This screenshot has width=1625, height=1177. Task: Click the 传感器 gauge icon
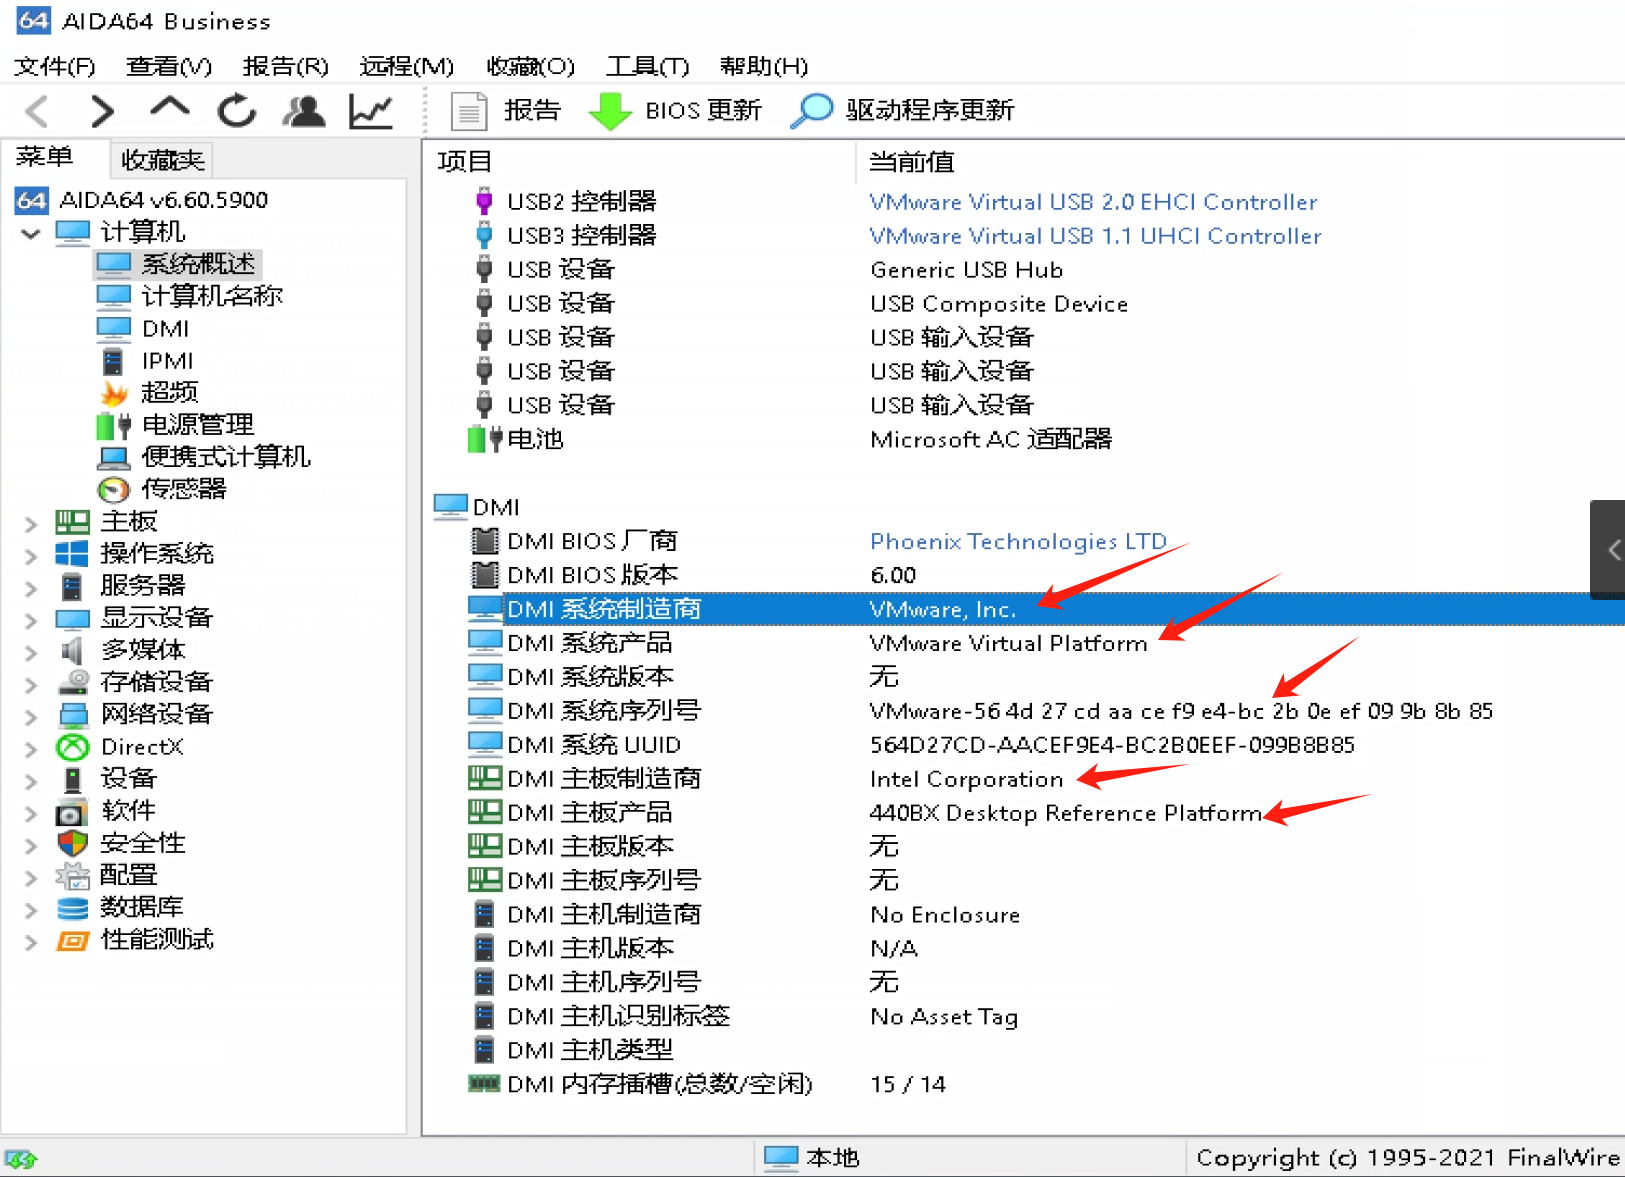point(114,489)
